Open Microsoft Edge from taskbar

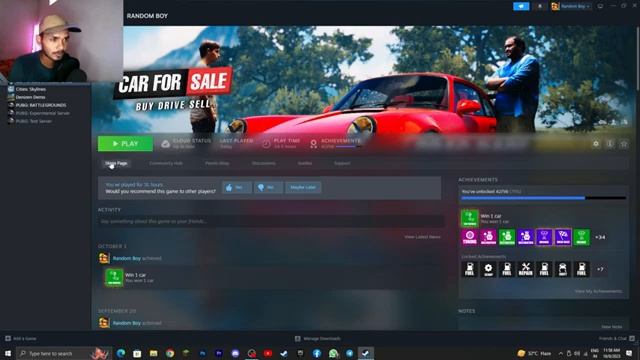pyautogui.click(x=121, y=353)
